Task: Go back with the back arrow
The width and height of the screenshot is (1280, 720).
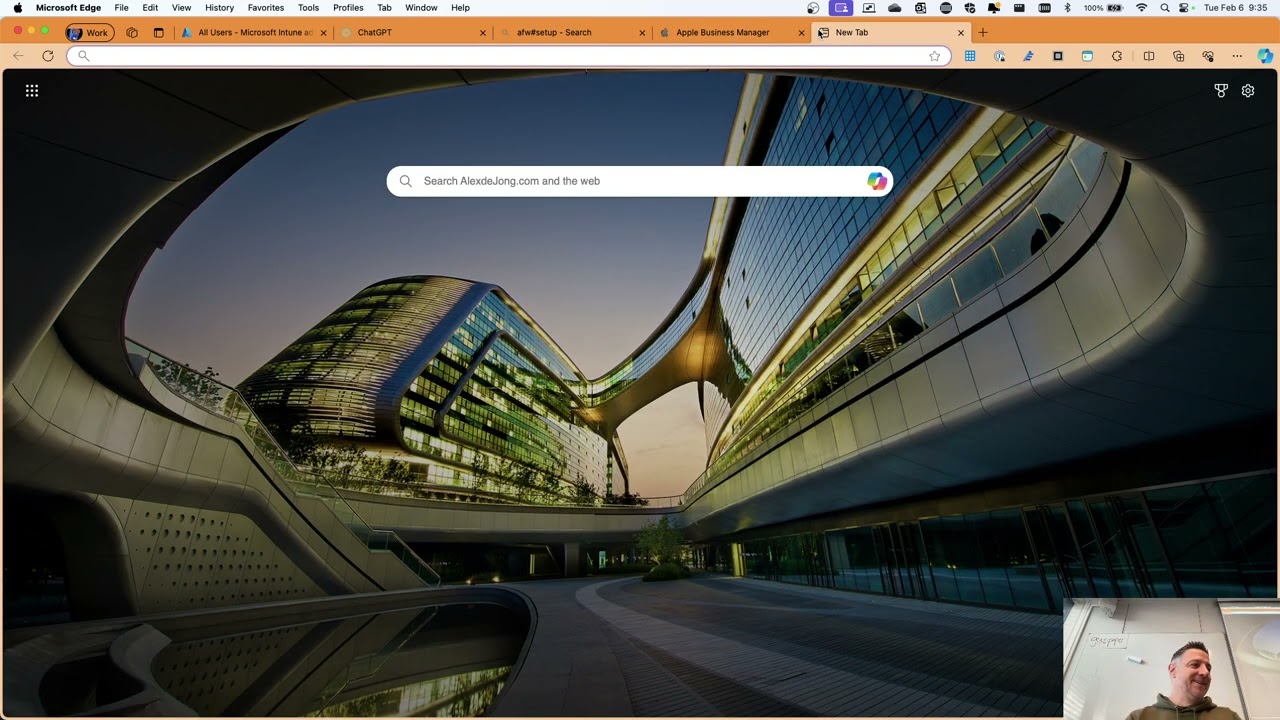Action: coord(18,56)
